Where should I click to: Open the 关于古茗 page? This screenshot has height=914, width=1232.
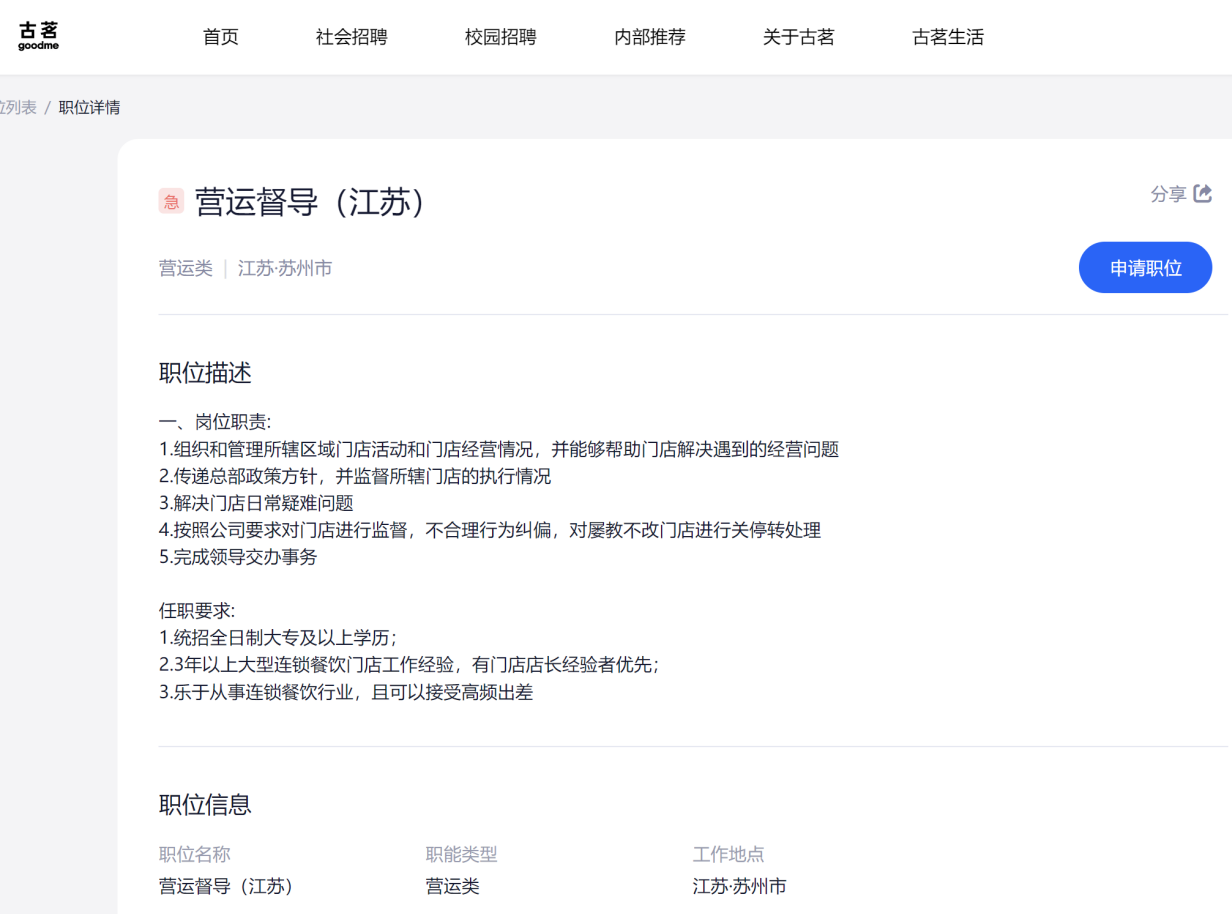pos(798,38)
